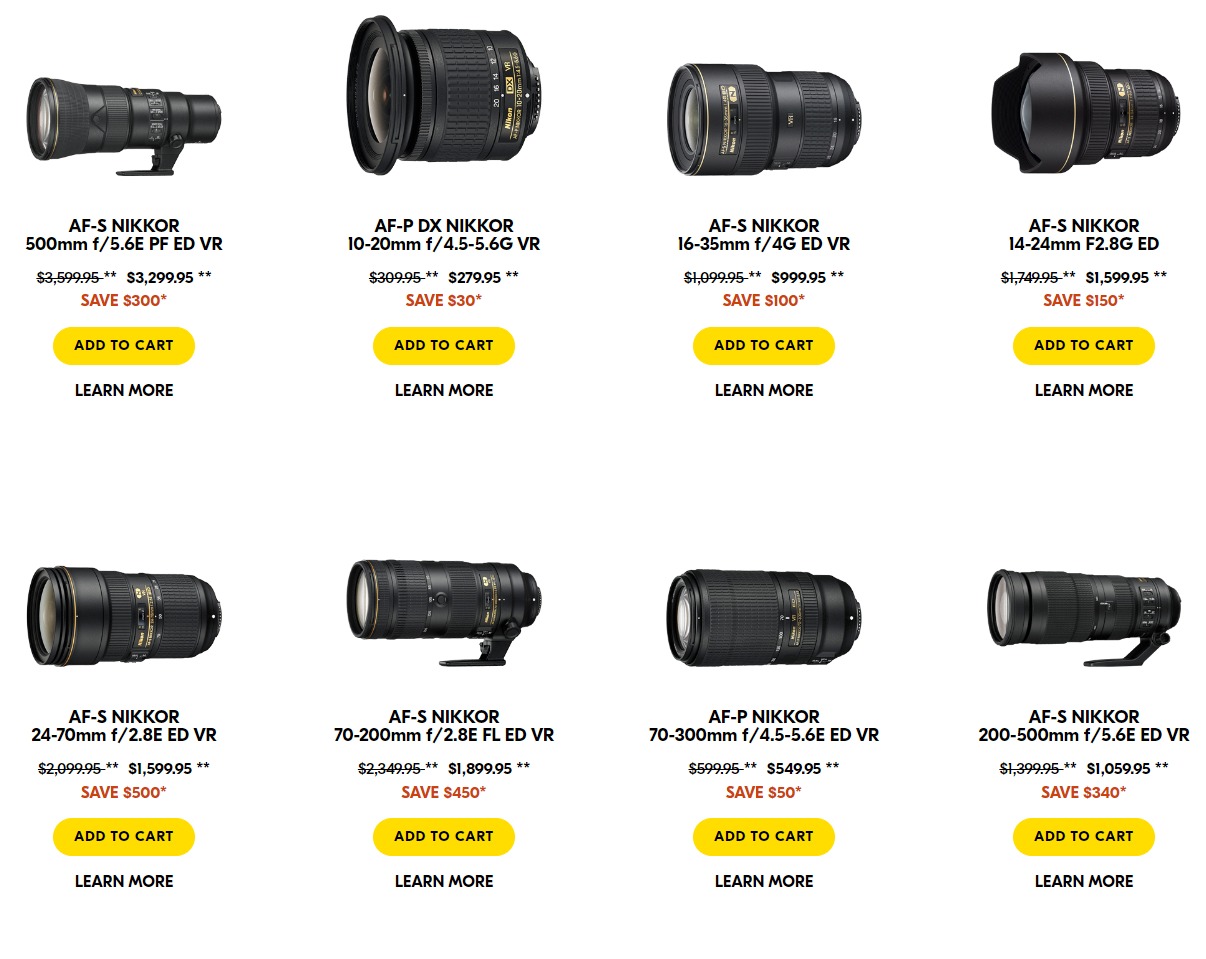This screenshot has width=1206, height=959.
Task: Add the 16-35mm f/4G lens to cart
Action: click(764, 345)
